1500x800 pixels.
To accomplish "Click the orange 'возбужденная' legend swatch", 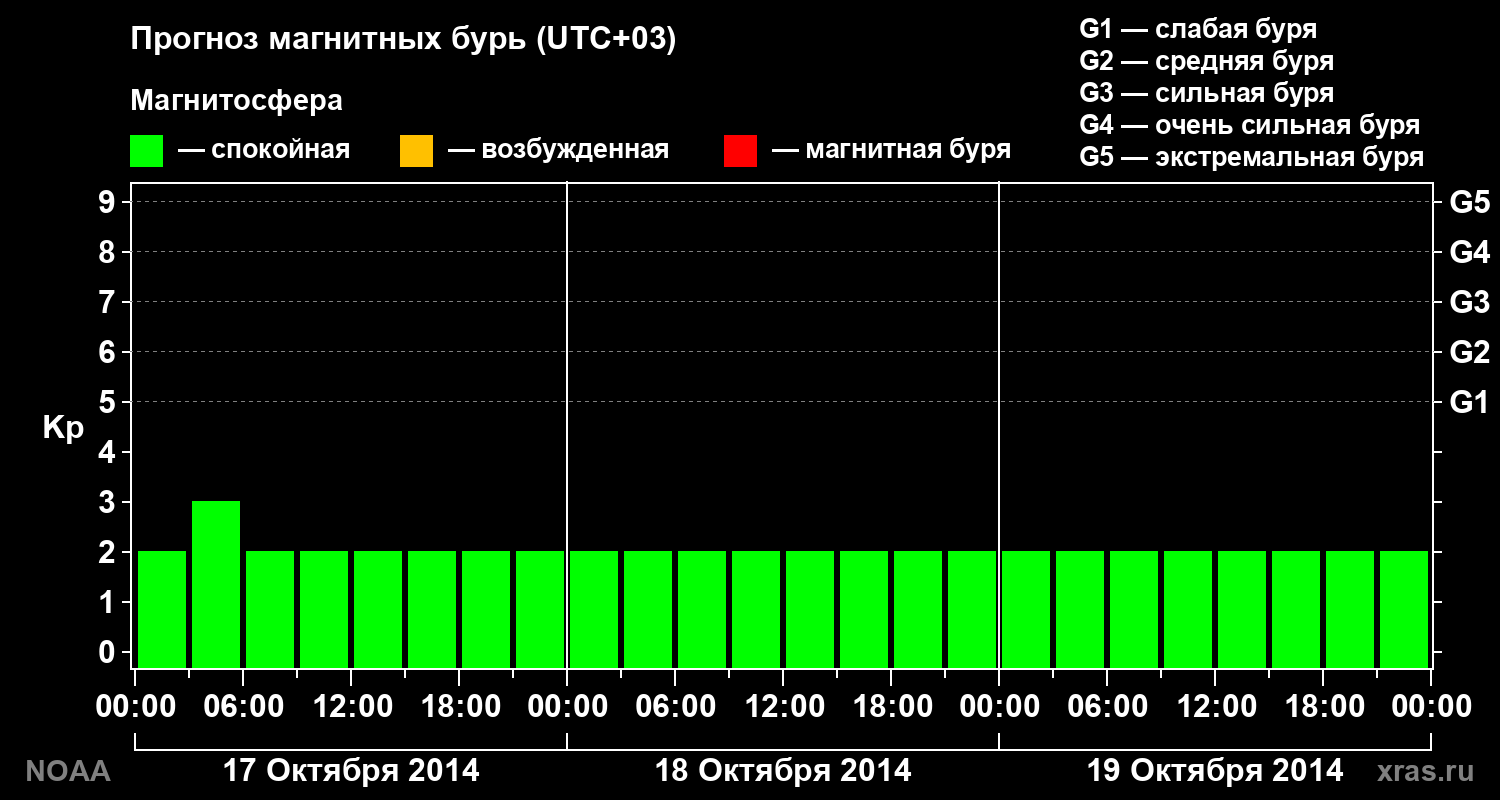I will point(416,151).
